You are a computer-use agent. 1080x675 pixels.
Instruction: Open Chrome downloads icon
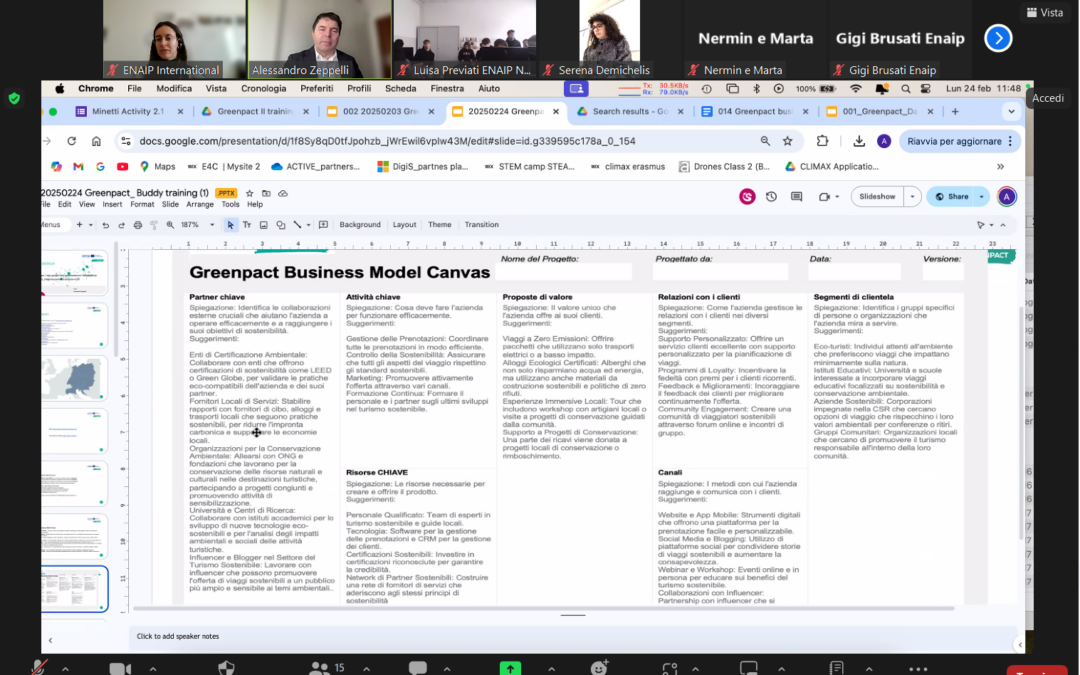click(x=859, y=141)
